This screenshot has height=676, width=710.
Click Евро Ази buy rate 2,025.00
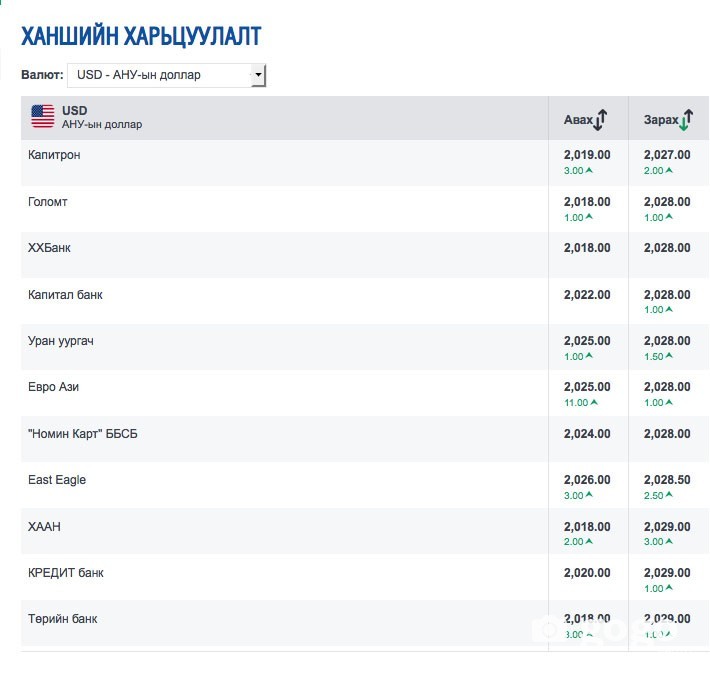pos(587,387)
